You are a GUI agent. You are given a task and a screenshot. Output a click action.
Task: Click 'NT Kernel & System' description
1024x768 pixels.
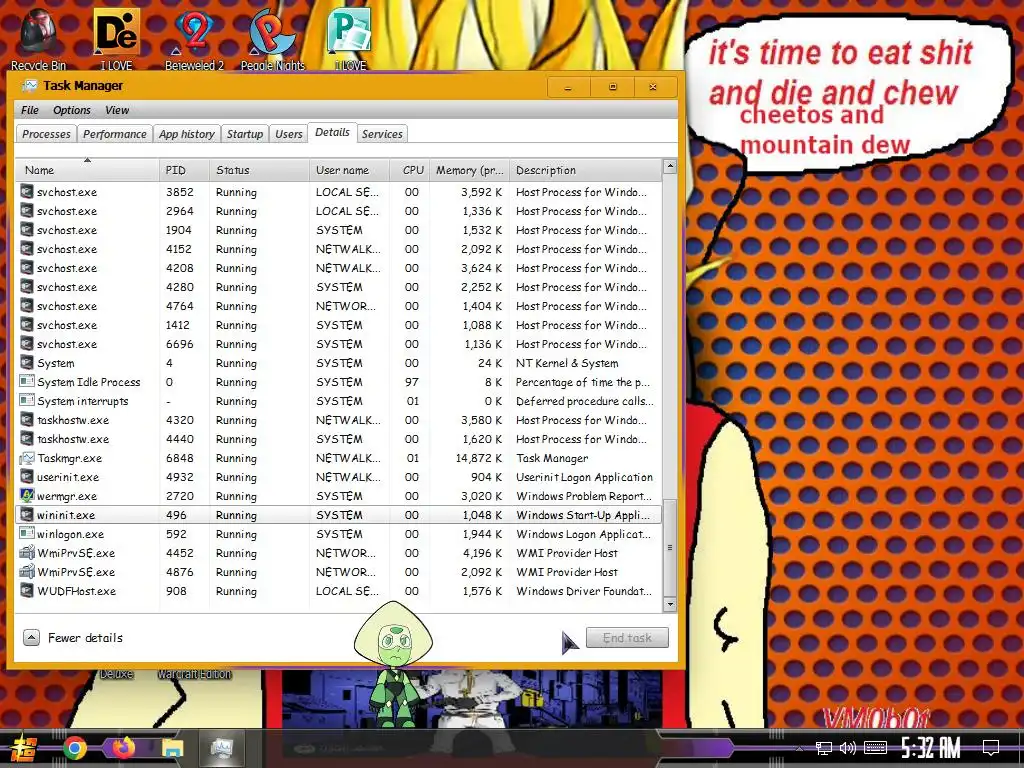pyautogui.click(x=567, y=362)
